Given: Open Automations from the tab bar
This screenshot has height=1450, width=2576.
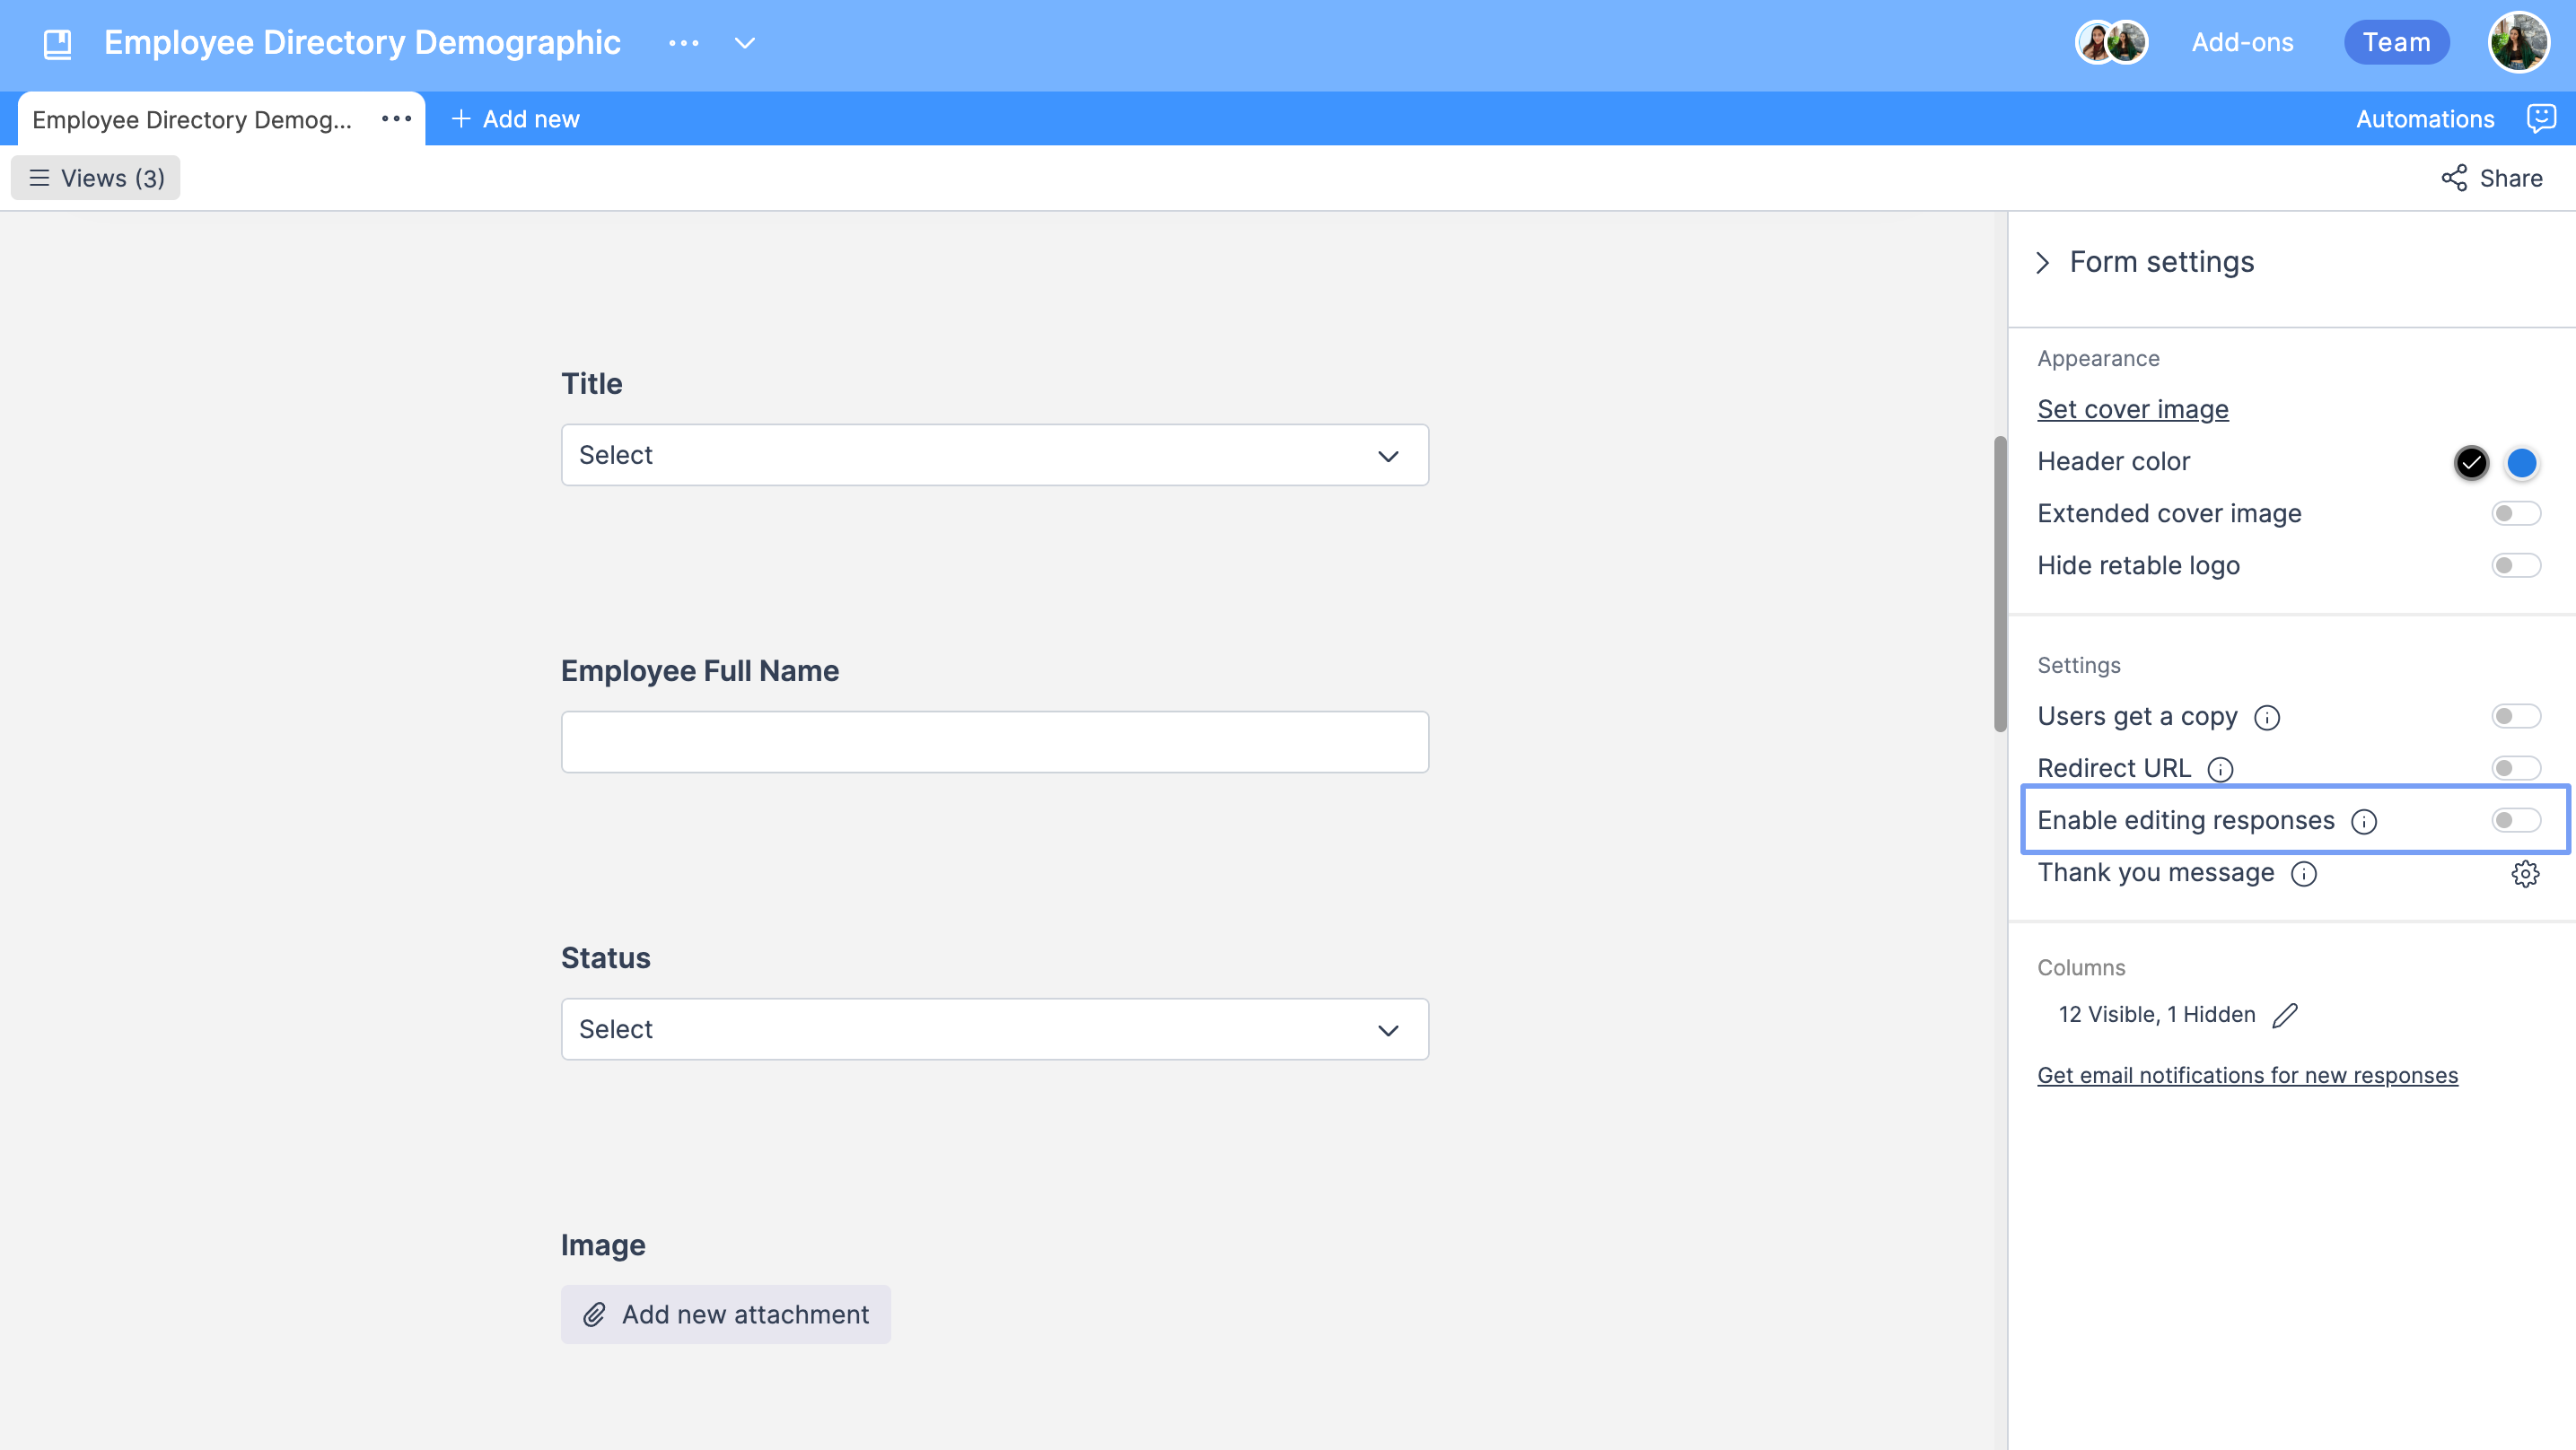Looking at the screenshot, I should 2425,119.
